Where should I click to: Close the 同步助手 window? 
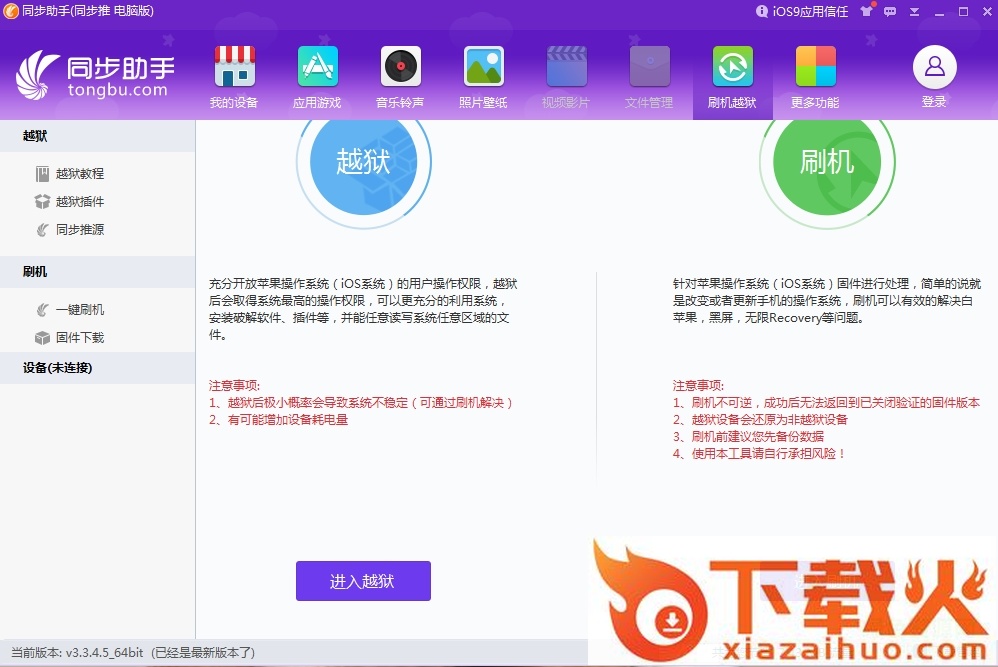point(987,11)
